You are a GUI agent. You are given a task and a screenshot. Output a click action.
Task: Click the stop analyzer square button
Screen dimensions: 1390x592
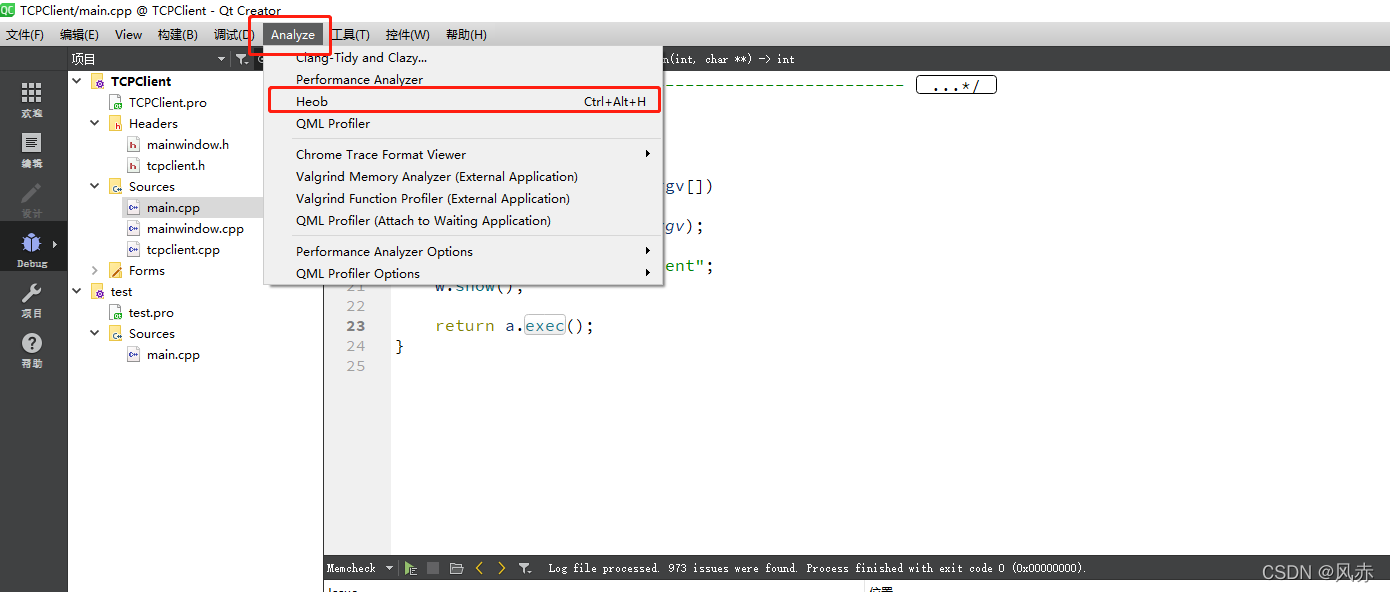(x=433, y=568)
